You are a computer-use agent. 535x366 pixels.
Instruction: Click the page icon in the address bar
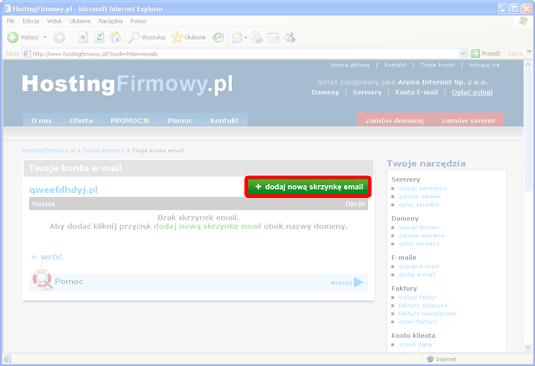27,54
